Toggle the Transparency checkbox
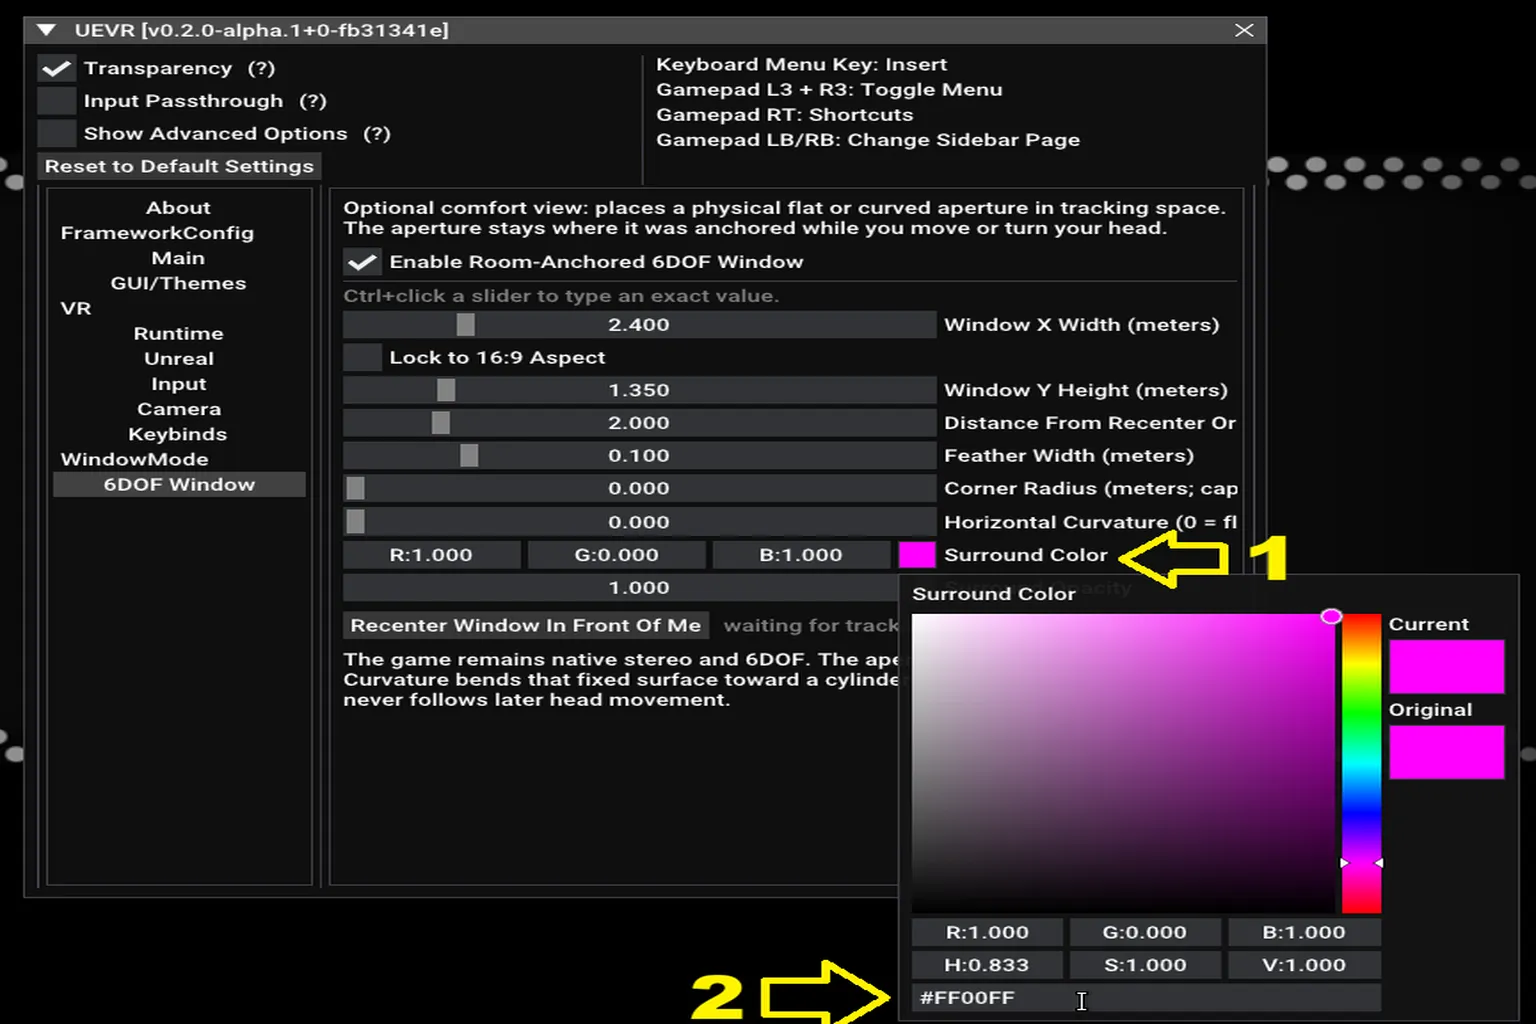The width and height of the screenshot is (1536, 1024). click(x=56, y=68)
